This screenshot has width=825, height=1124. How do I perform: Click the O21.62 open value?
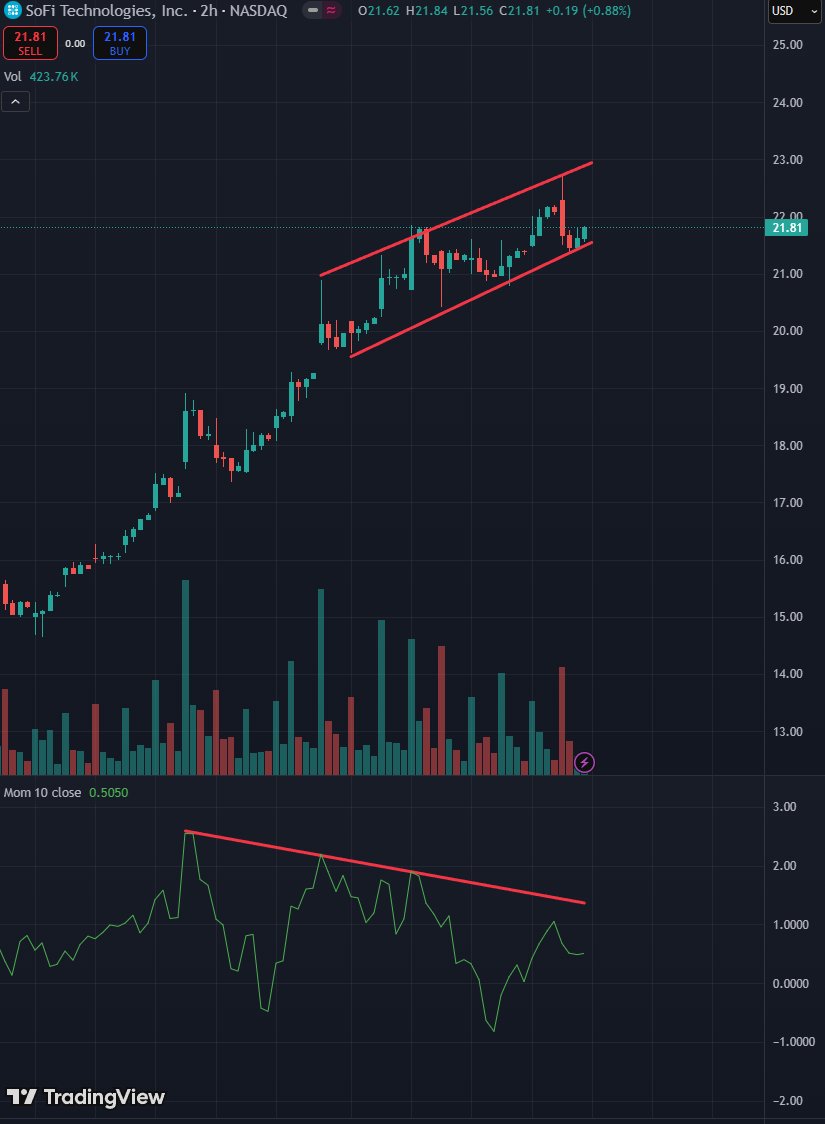(378, 11)
